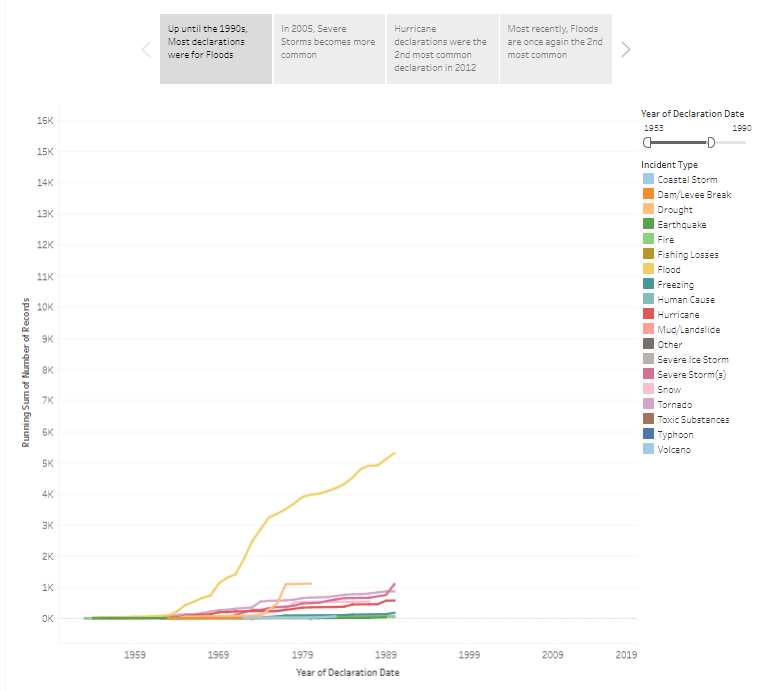Viewport: 775px width, 691px height.
Task: Select the Dam/Levee Break legend swatch
Action: (x=648, y=195)
